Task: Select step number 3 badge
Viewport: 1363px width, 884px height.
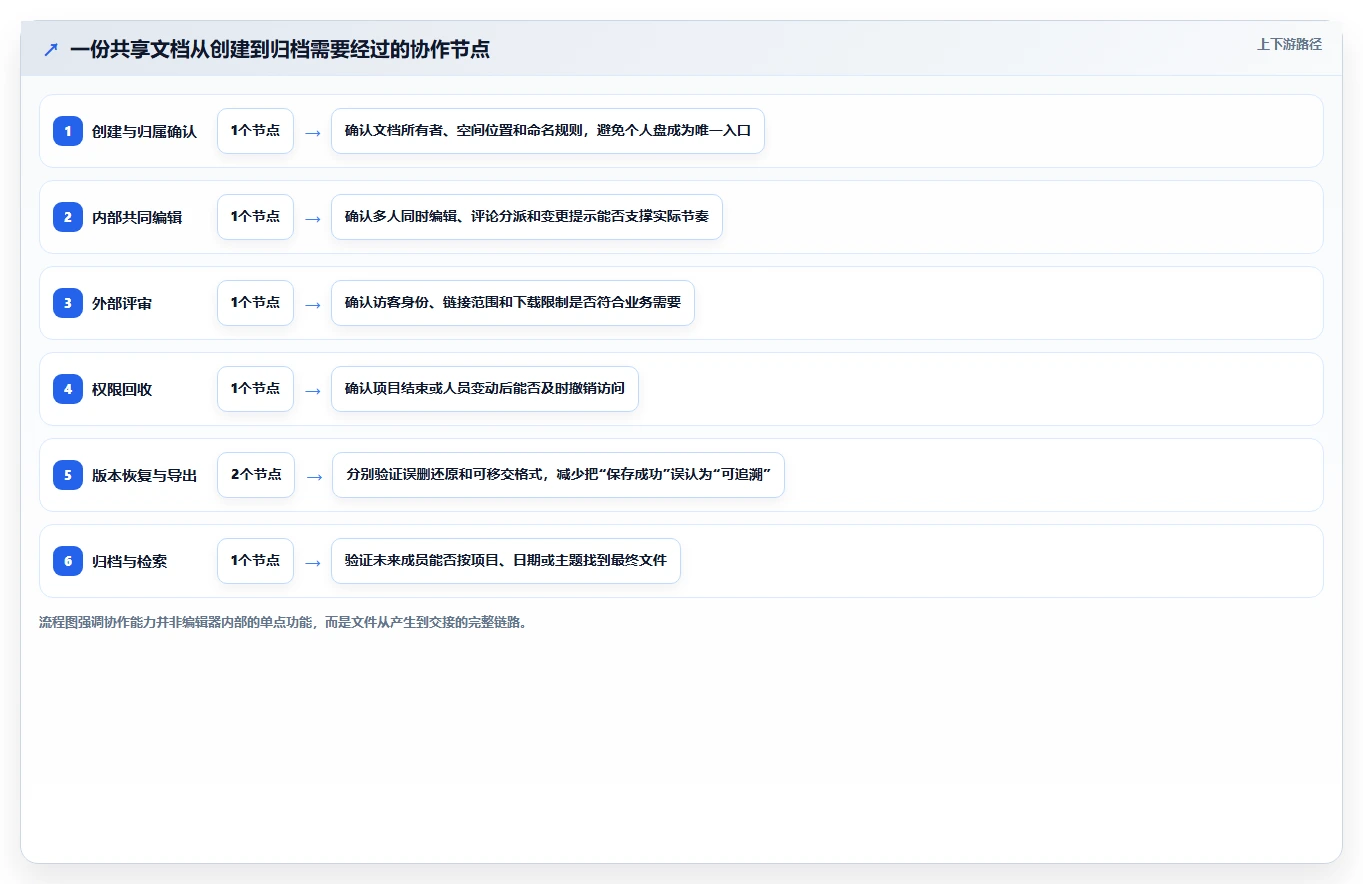Action: (68, 303)
